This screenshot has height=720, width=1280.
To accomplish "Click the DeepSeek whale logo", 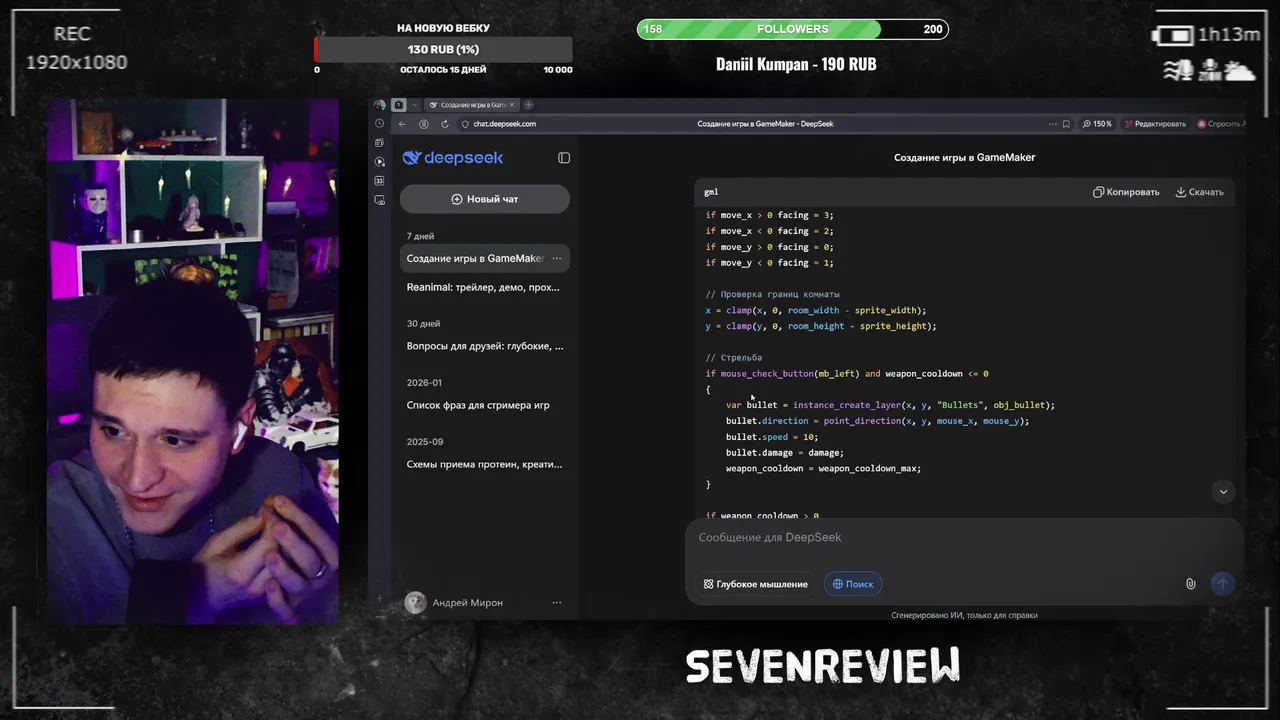I will click(410, 158).
